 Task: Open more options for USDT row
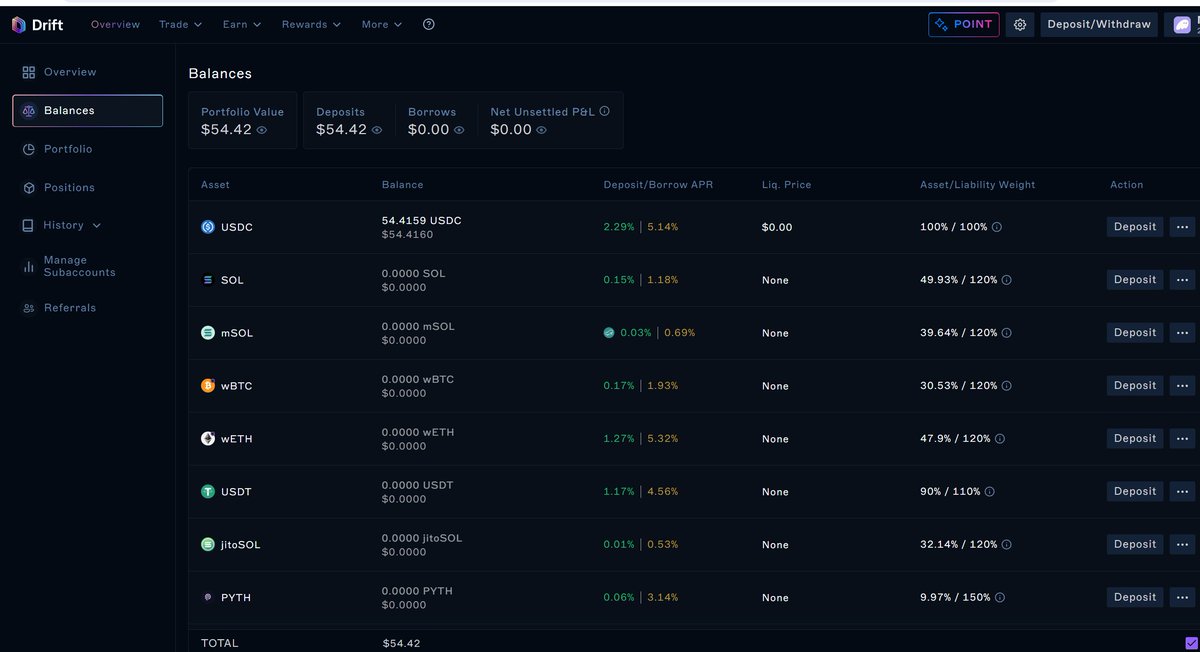(x=1182, y=492)
